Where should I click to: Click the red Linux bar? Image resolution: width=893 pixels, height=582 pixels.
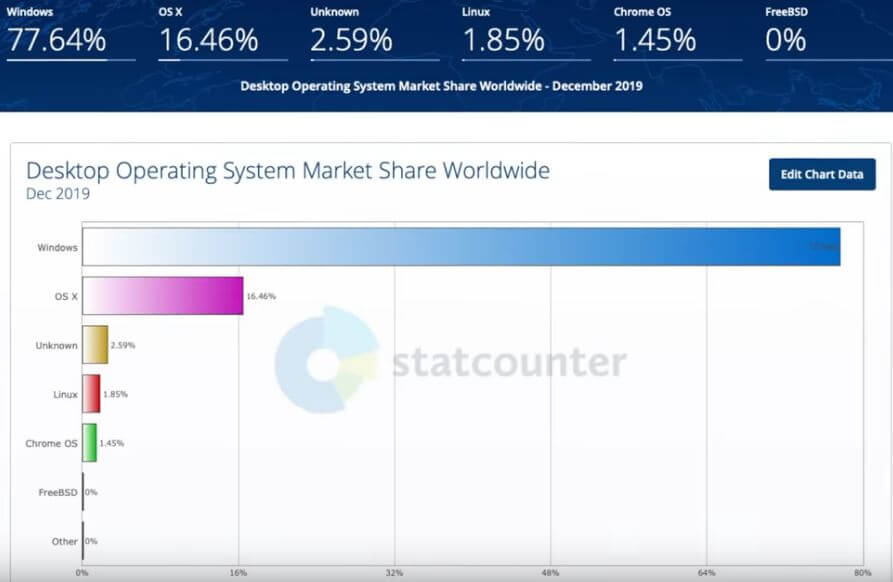tap(91, 394)
